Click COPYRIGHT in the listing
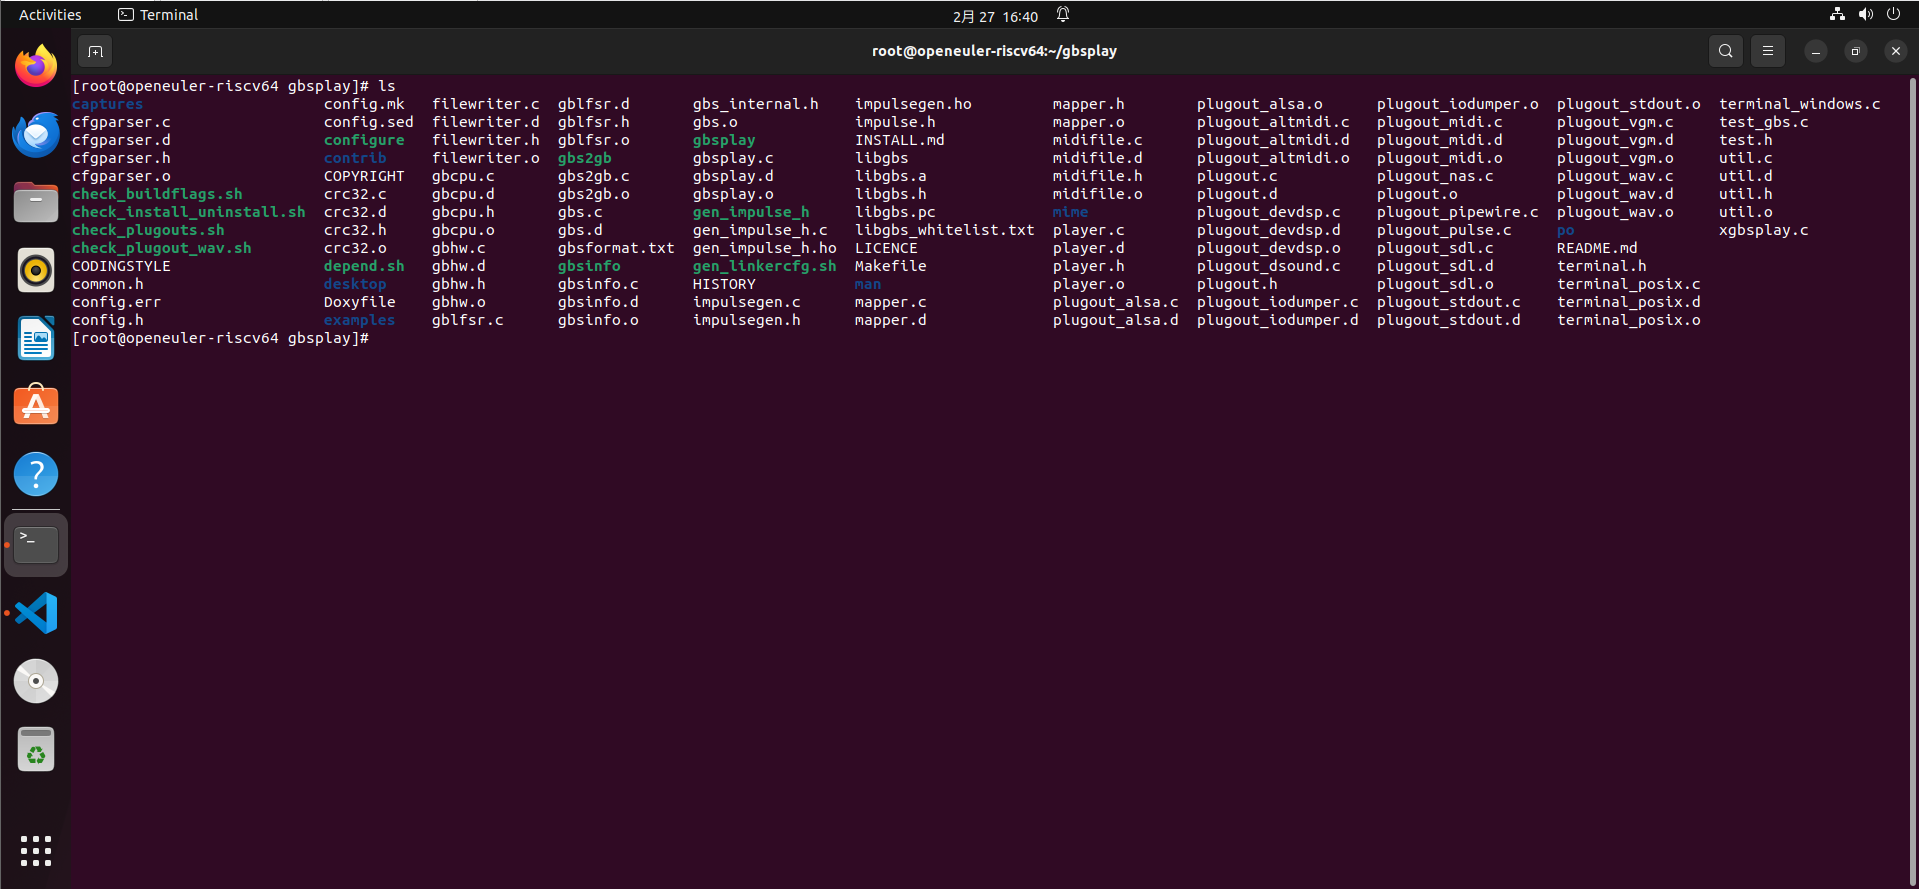The height and width of the screenshot is (889, 1919). coord(364,176)
